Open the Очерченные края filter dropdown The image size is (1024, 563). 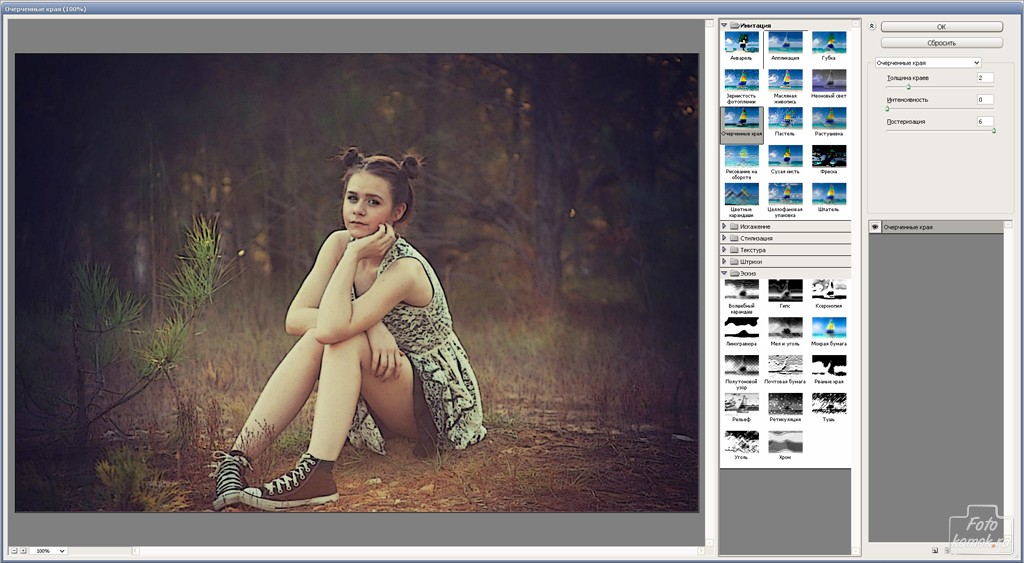coord(927,63)
